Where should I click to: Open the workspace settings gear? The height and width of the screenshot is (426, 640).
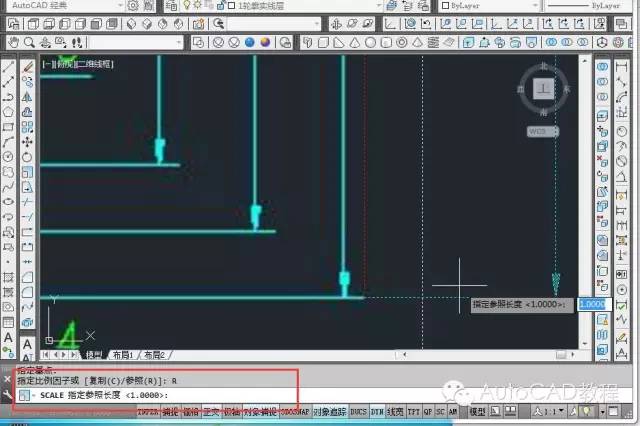[133, 6]
